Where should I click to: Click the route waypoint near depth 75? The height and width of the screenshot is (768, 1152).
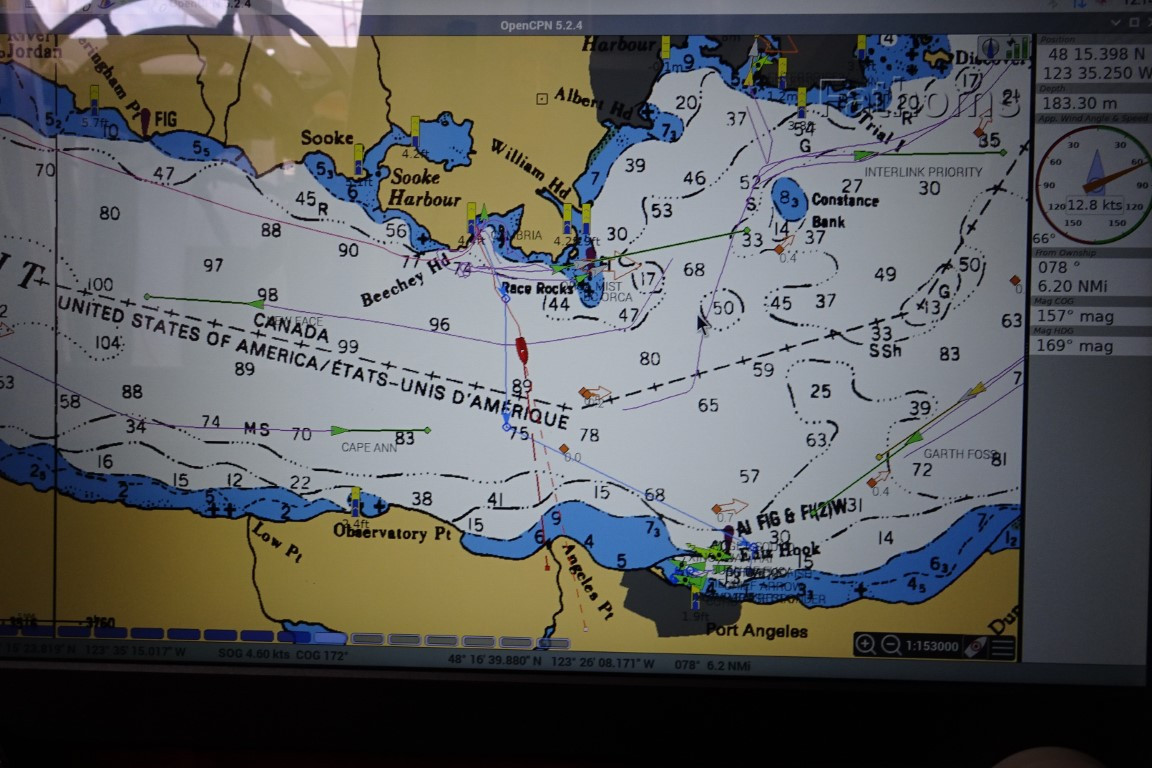506,427
